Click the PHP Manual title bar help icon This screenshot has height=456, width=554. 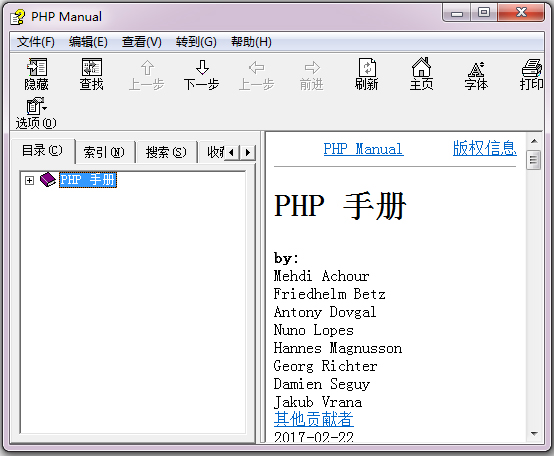pos(18,17)
